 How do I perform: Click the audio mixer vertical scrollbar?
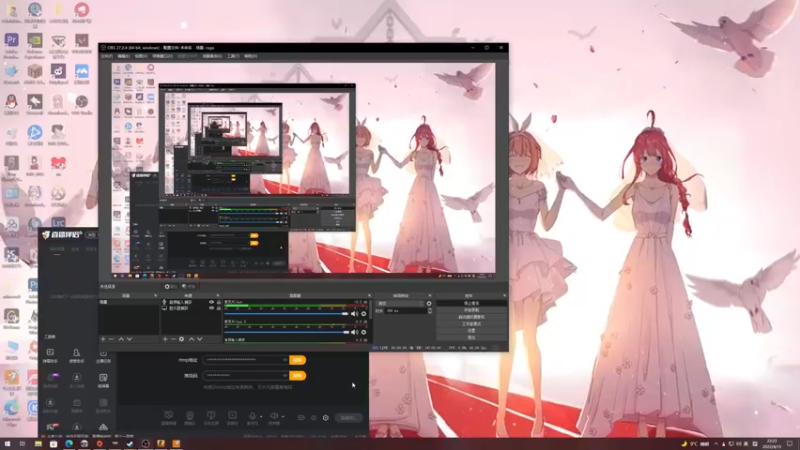click(x=370, y=309)
